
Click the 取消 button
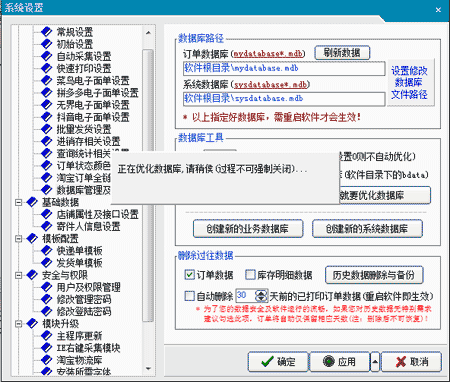click(x=412, y=362)
